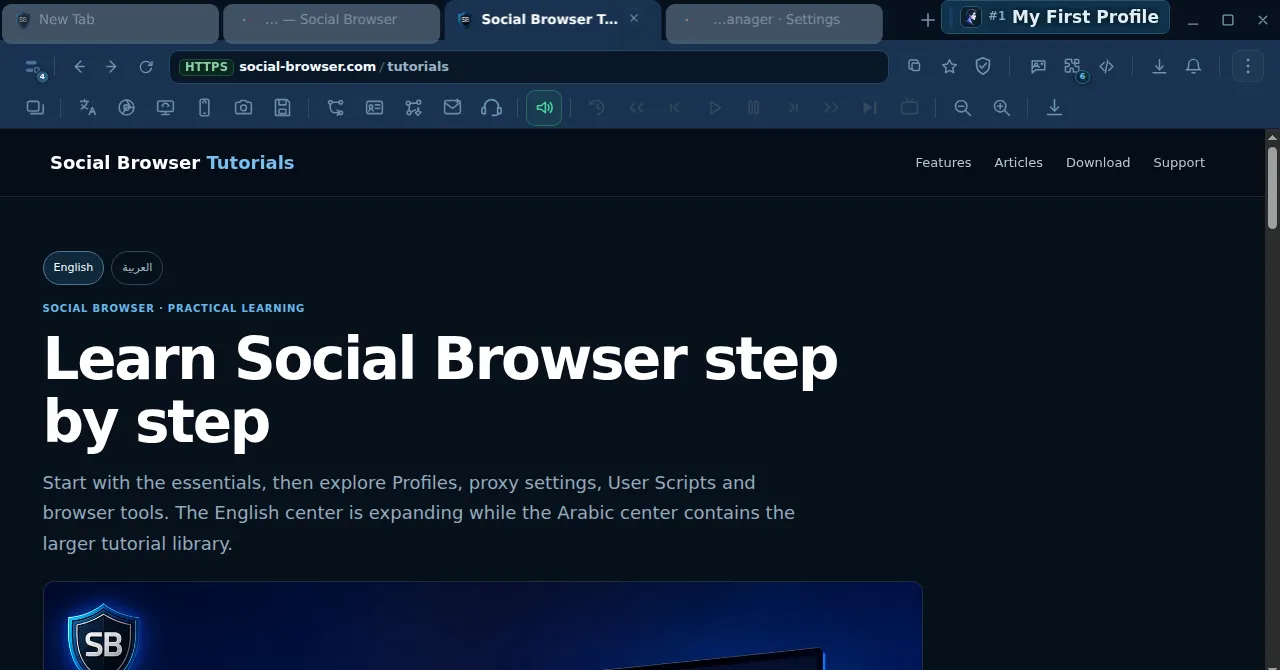Save the page with the floppy disk icon
Viewport: 1280px width, 670px height.
coord(283,108)
